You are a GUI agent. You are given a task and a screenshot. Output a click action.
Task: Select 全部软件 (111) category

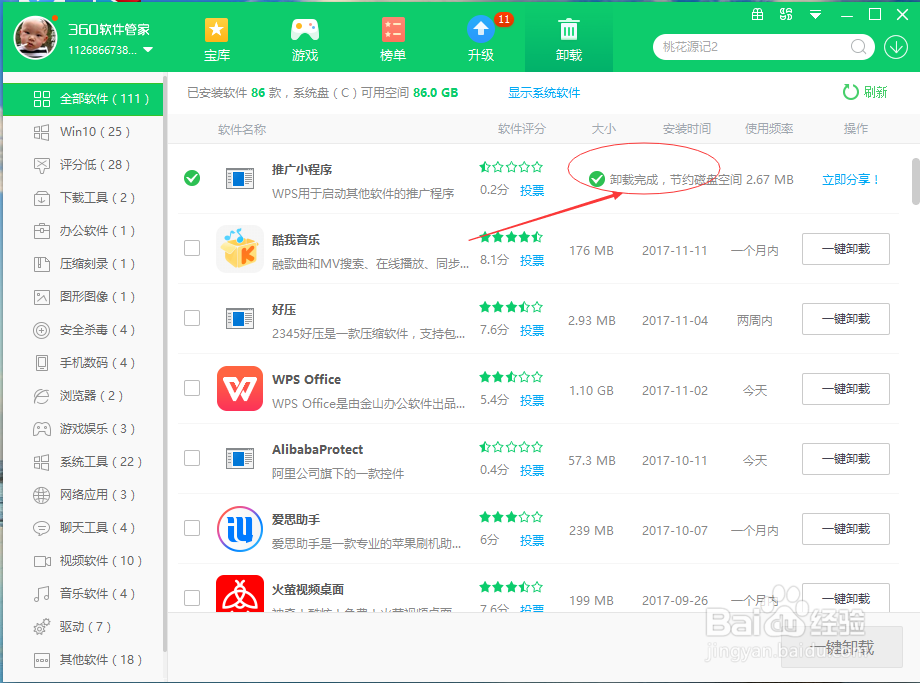click(x=83, y=99)
